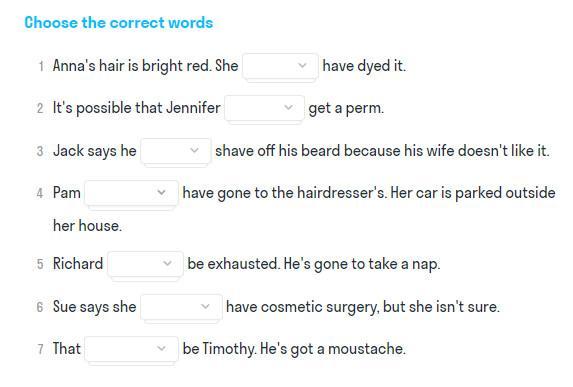Open dropdown after 'Richard' in sentence 5
573x387 pixels.
(145, 264)
